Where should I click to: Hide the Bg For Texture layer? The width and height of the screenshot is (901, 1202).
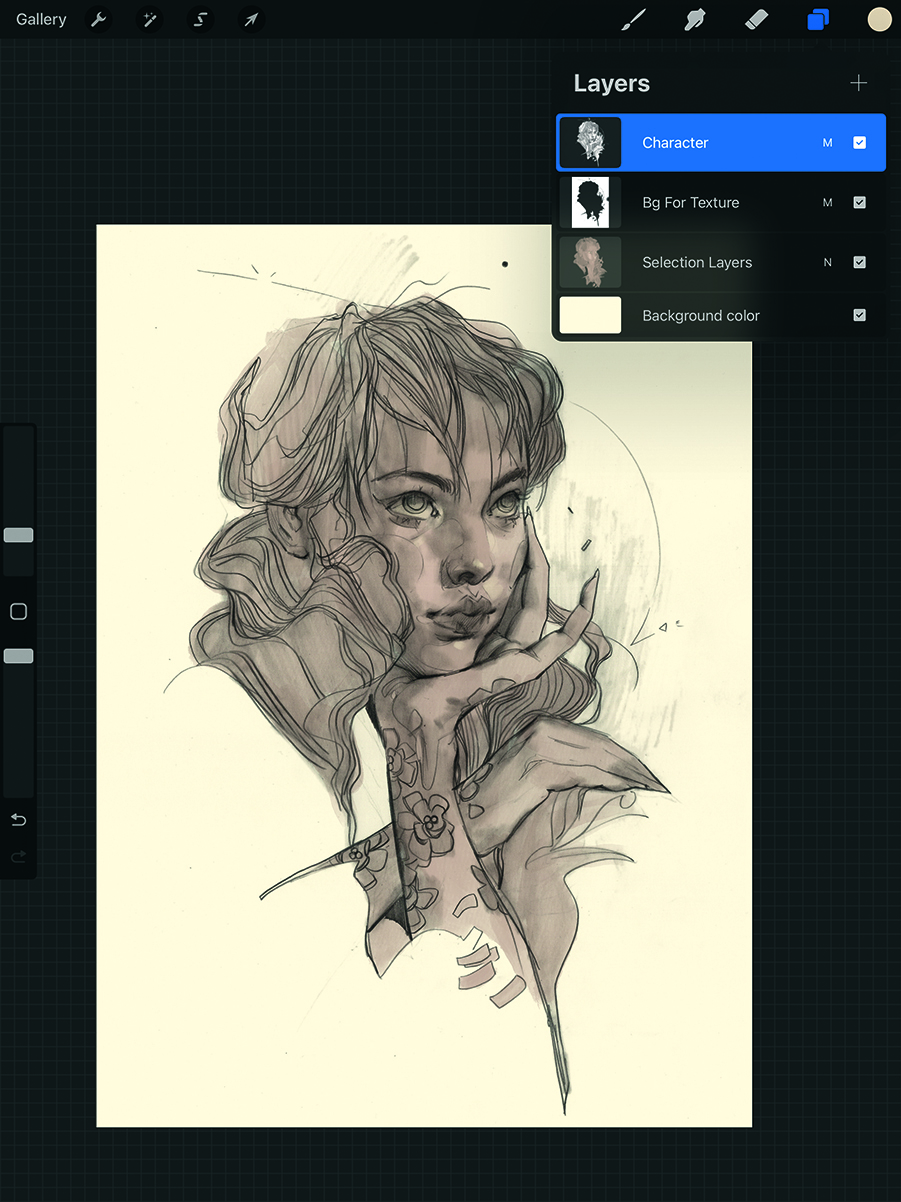coord(859,203)
